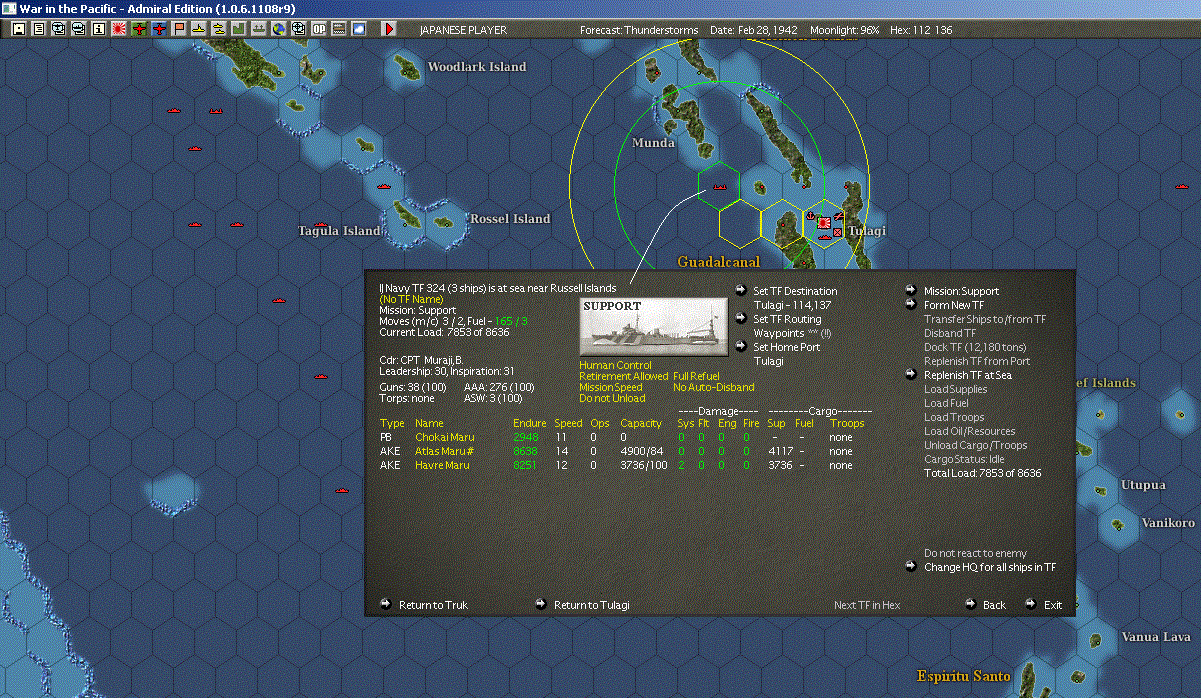Click Return to Tulagi
This screenshot has height=698, width=1201.
pyautogui.click(x=592, y=605)
